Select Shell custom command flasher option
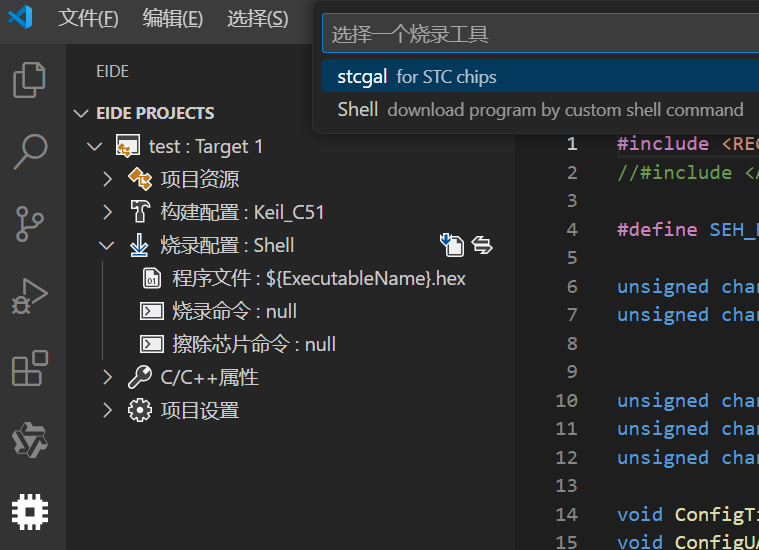 [x=540, y=109]
